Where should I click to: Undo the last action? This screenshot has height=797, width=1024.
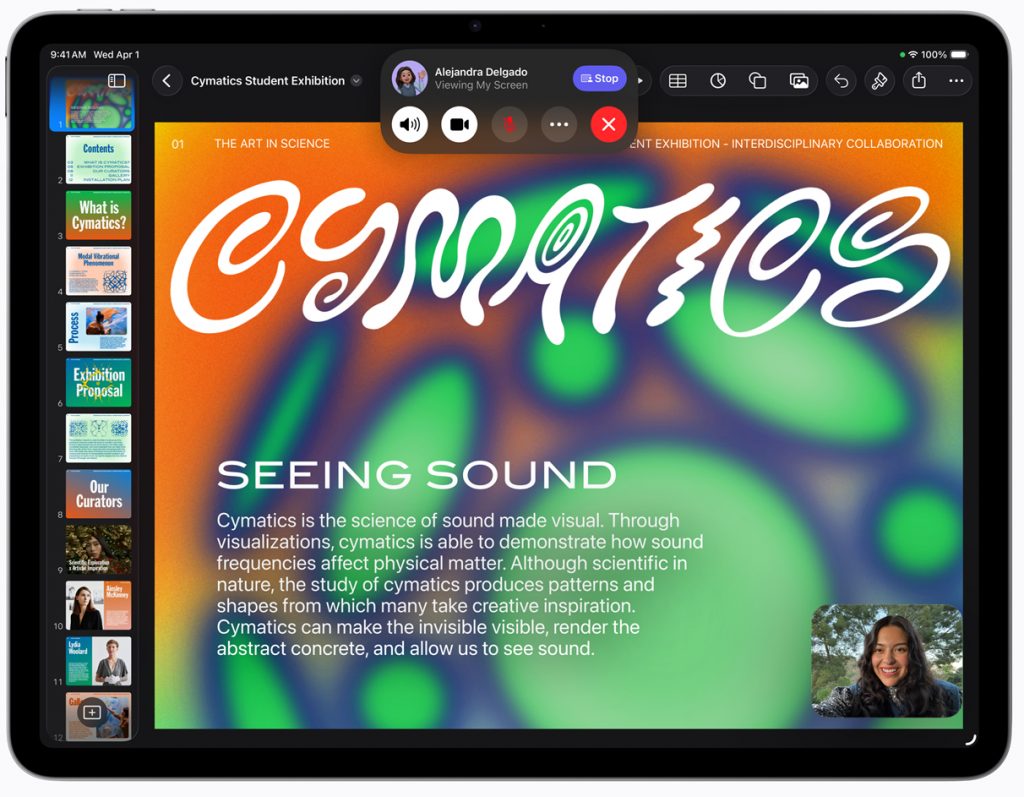click(841, 81)
